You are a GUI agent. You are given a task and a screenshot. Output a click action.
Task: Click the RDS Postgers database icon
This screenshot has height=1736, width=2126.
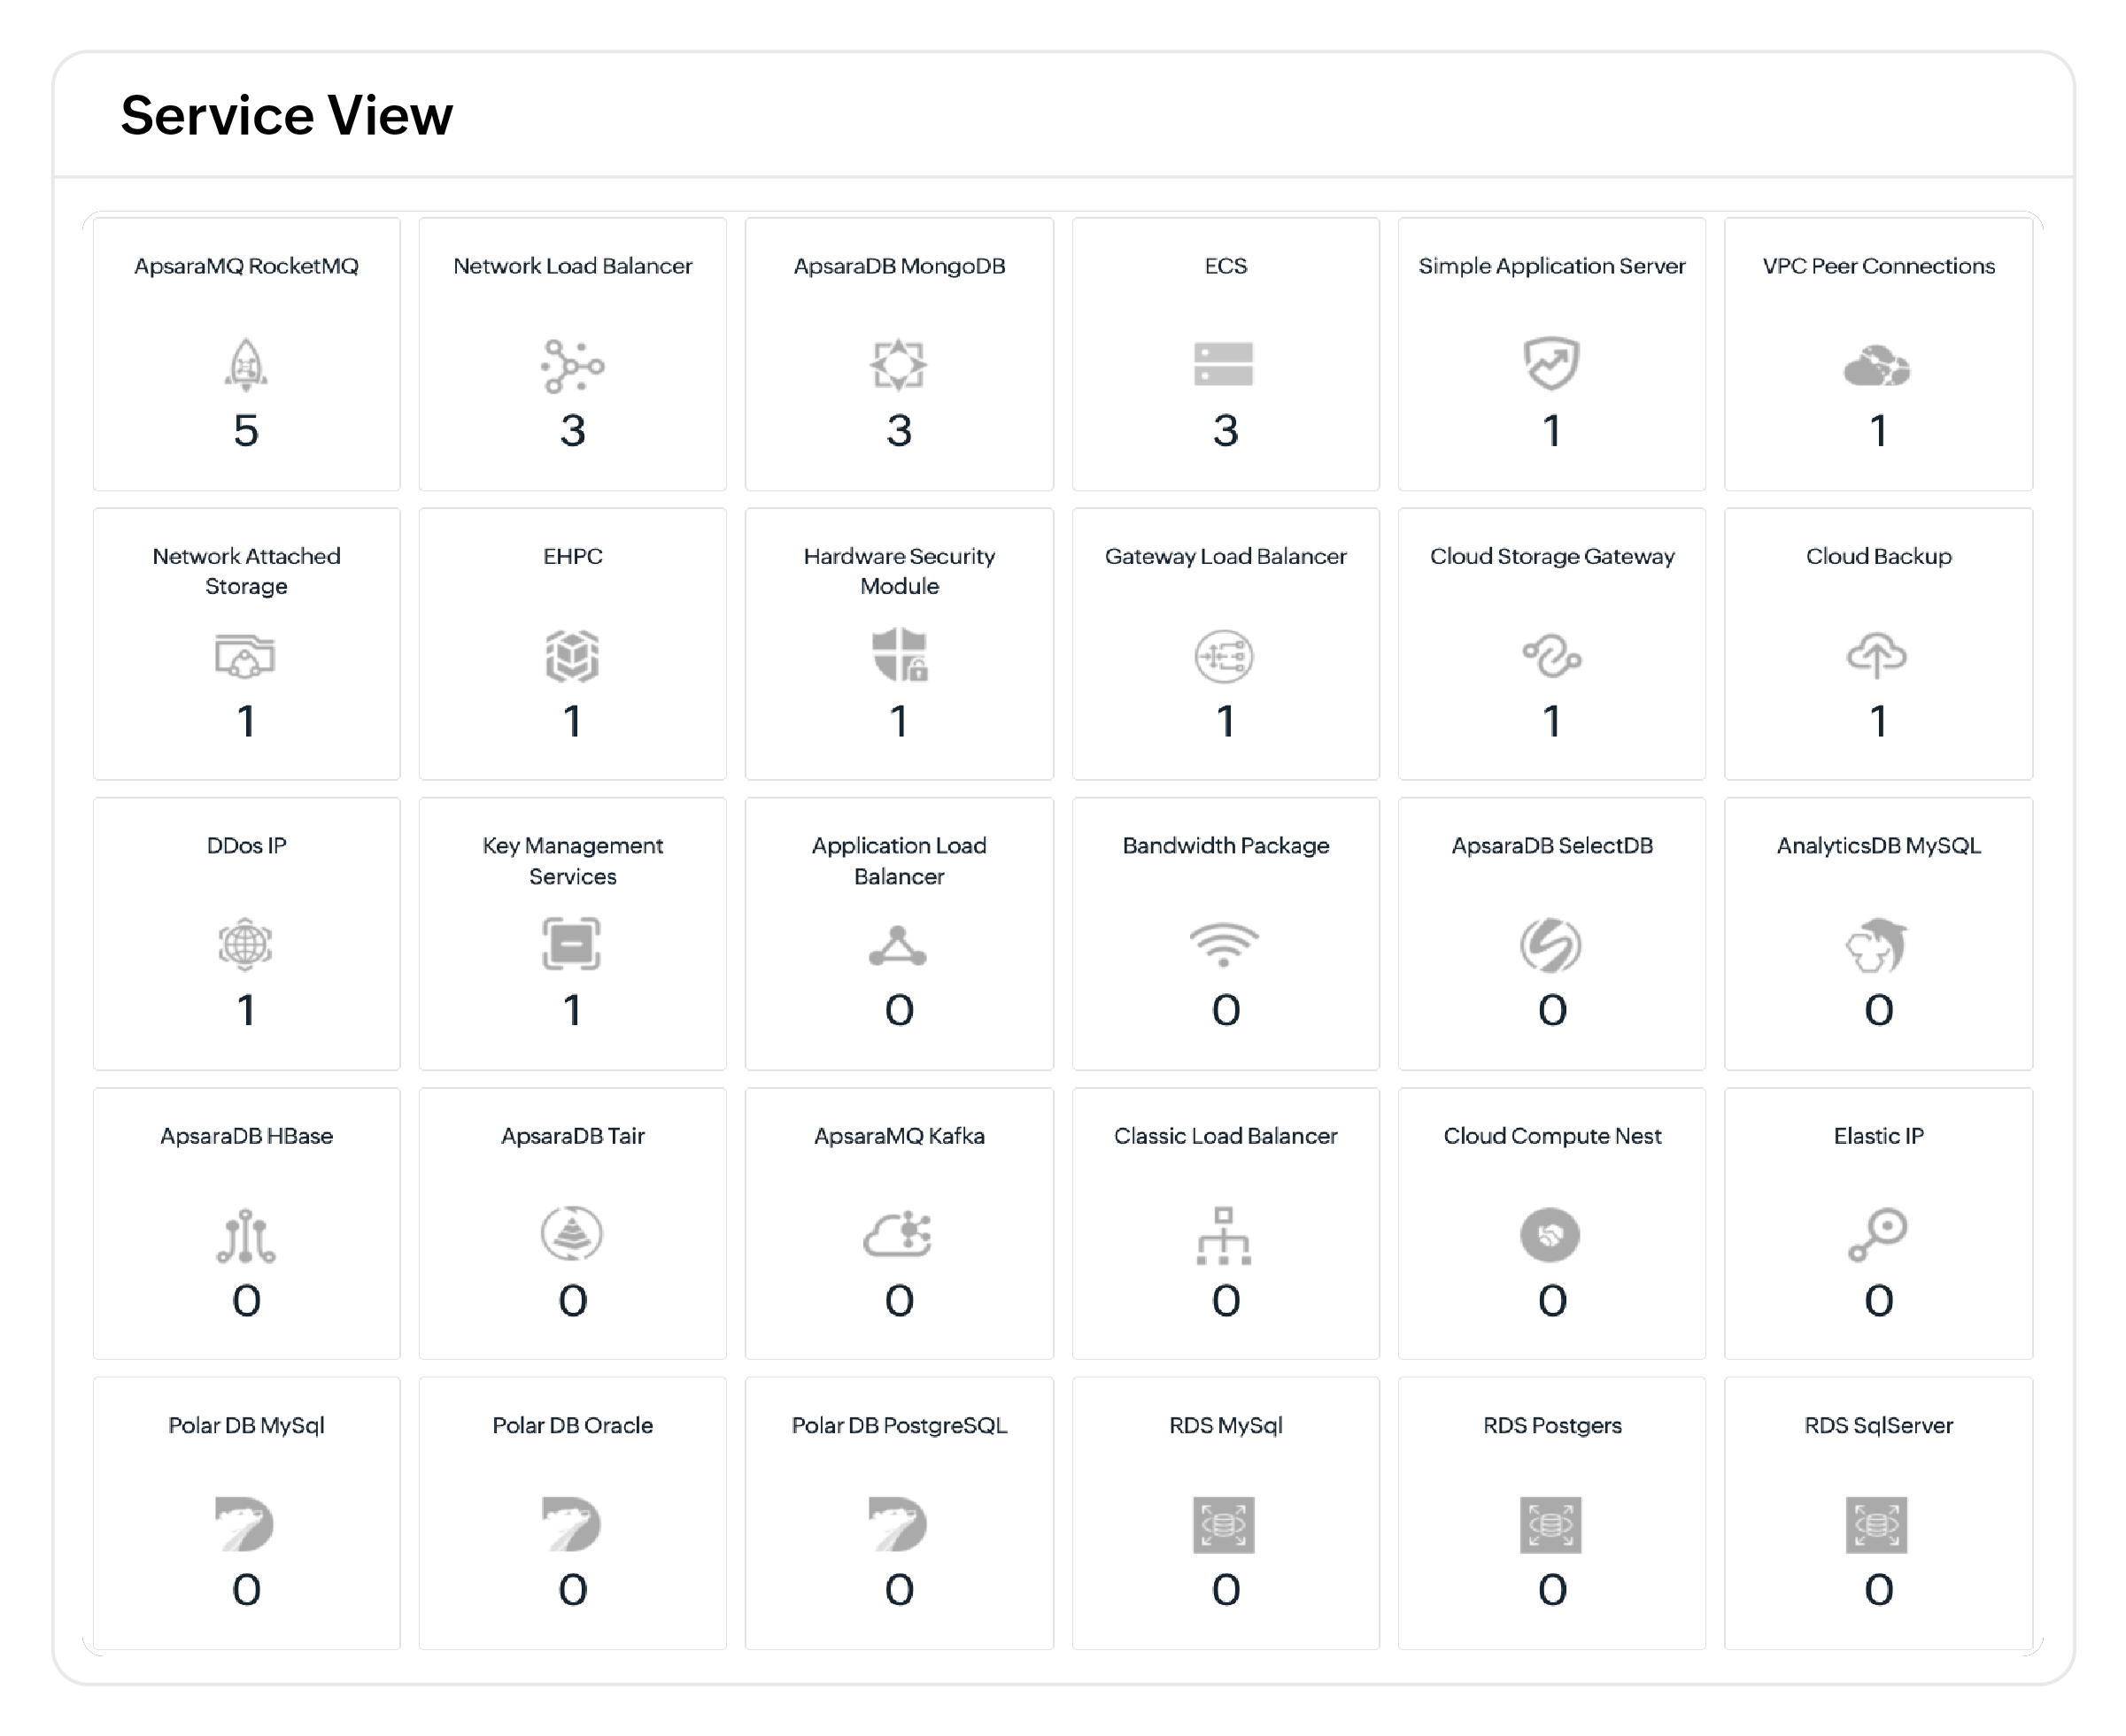1551,1525
